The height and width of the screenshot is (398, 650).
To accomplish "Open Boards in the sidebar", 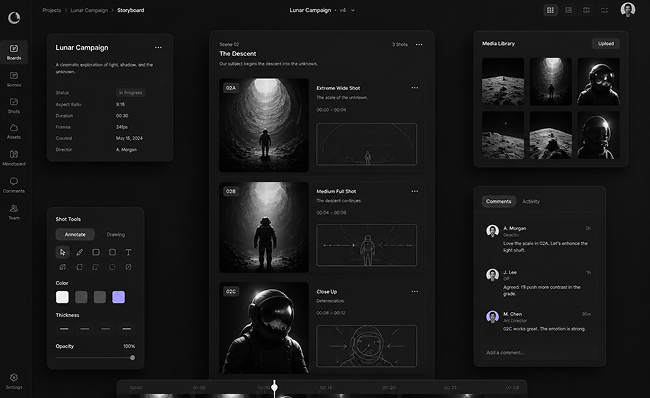I will click(14, 52).
